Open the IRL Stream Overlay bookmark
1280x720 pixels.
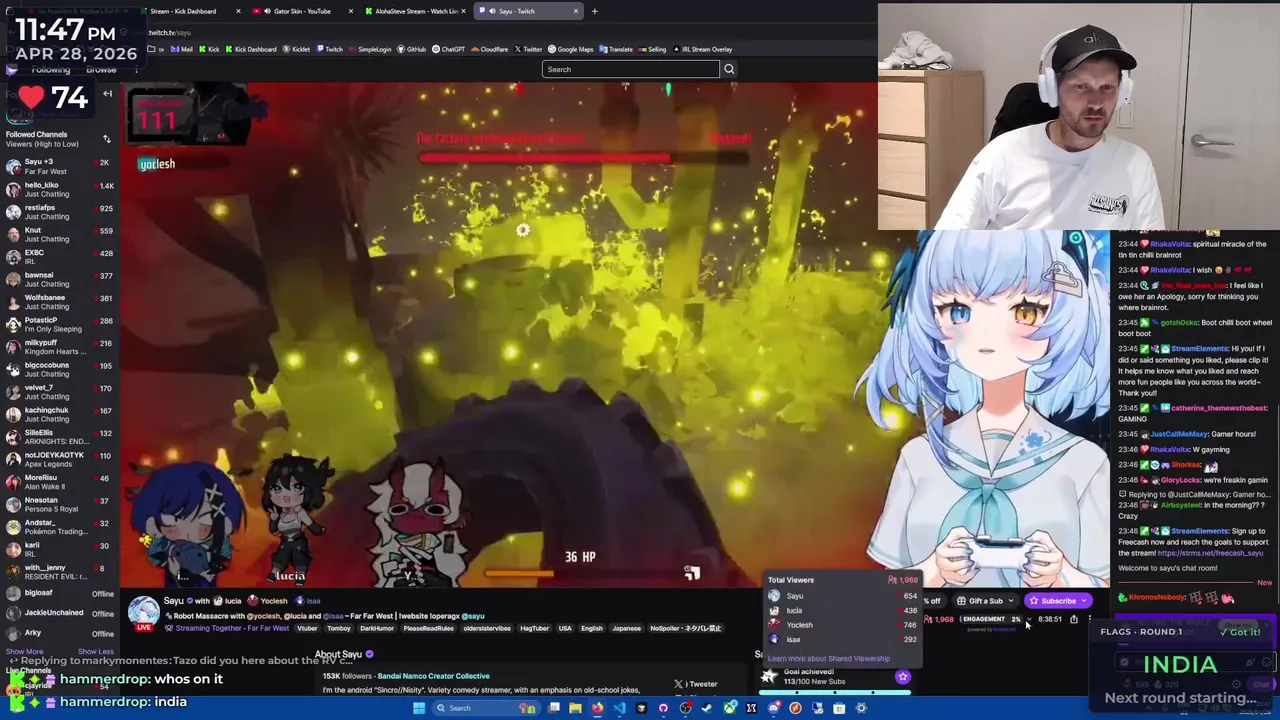tap(702, 49)
